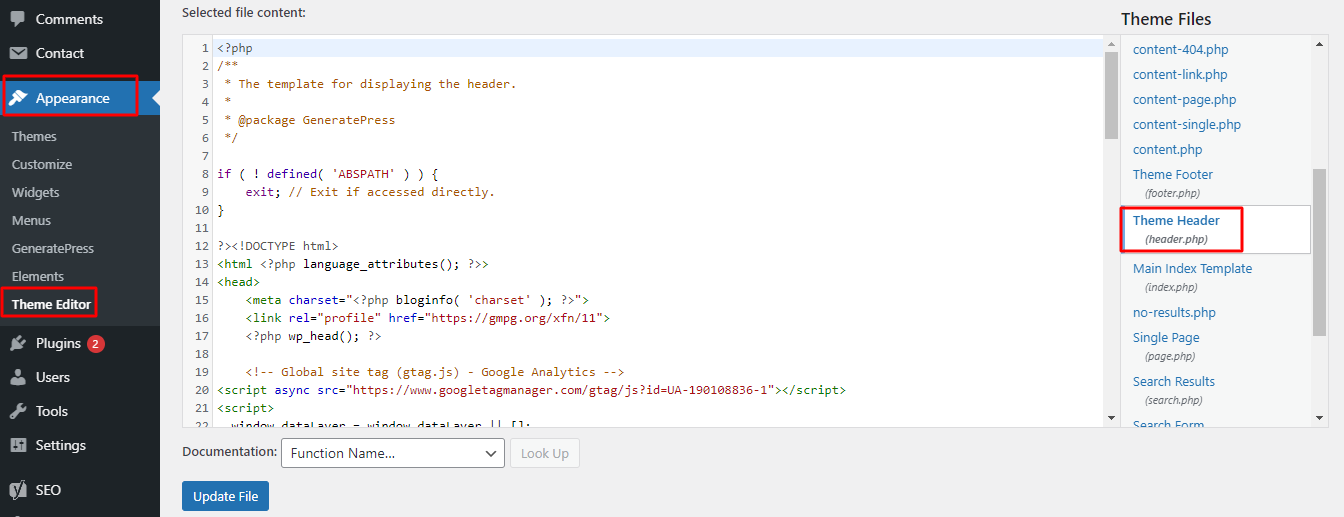Viewport: 1344px width, 517px height.
Task: Open the Search Results template file
Action: [x=1174, y=381]
